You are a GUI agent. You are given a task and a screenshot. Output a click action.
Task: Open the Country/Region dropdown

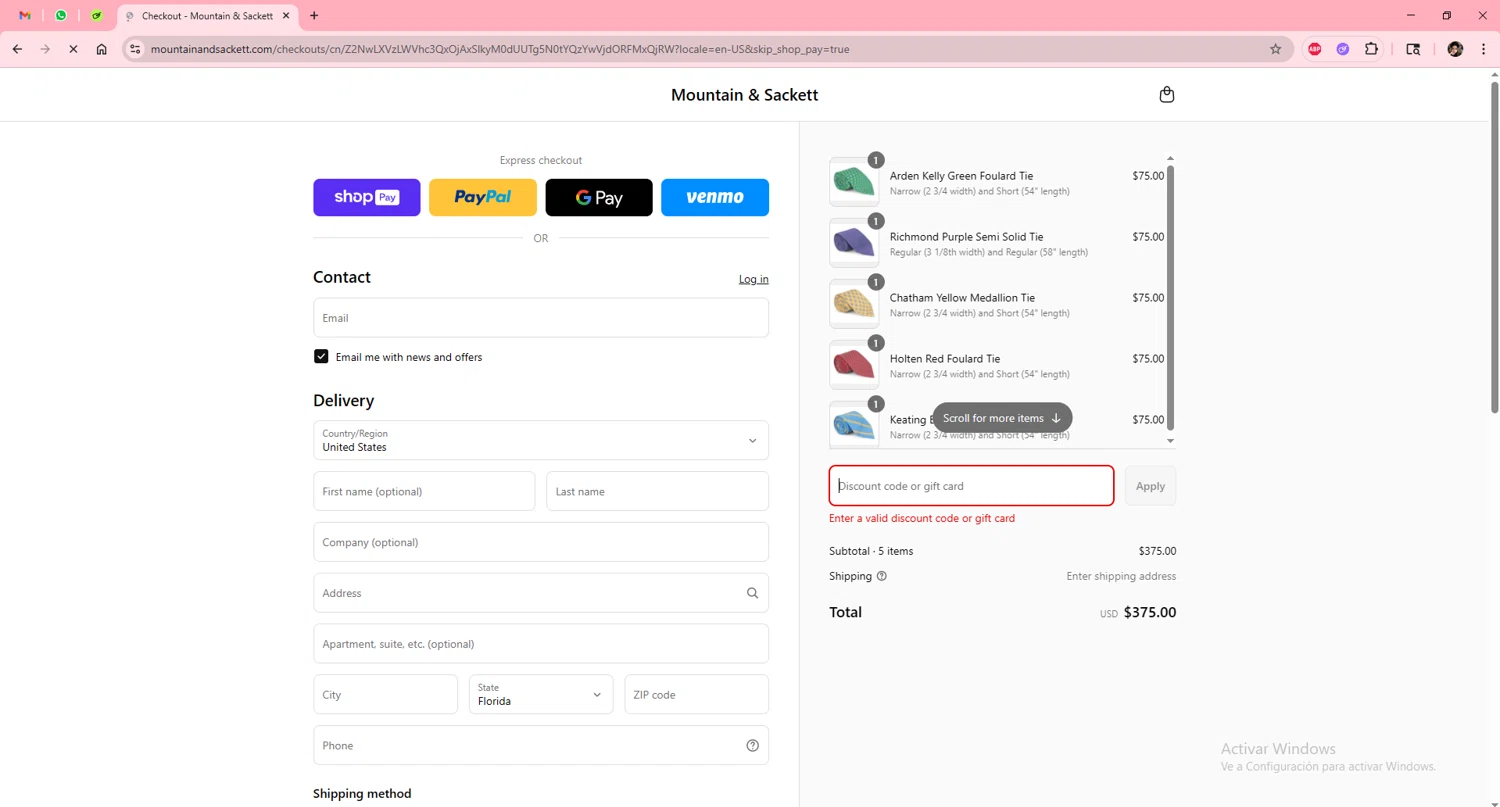(x=541, y=440)
